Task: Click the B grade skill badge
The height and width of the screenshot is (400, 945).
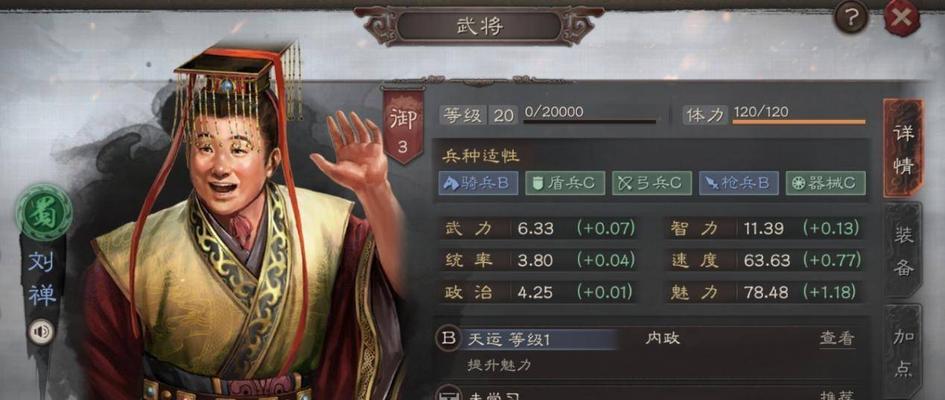Action: click(x=447, y=339)
